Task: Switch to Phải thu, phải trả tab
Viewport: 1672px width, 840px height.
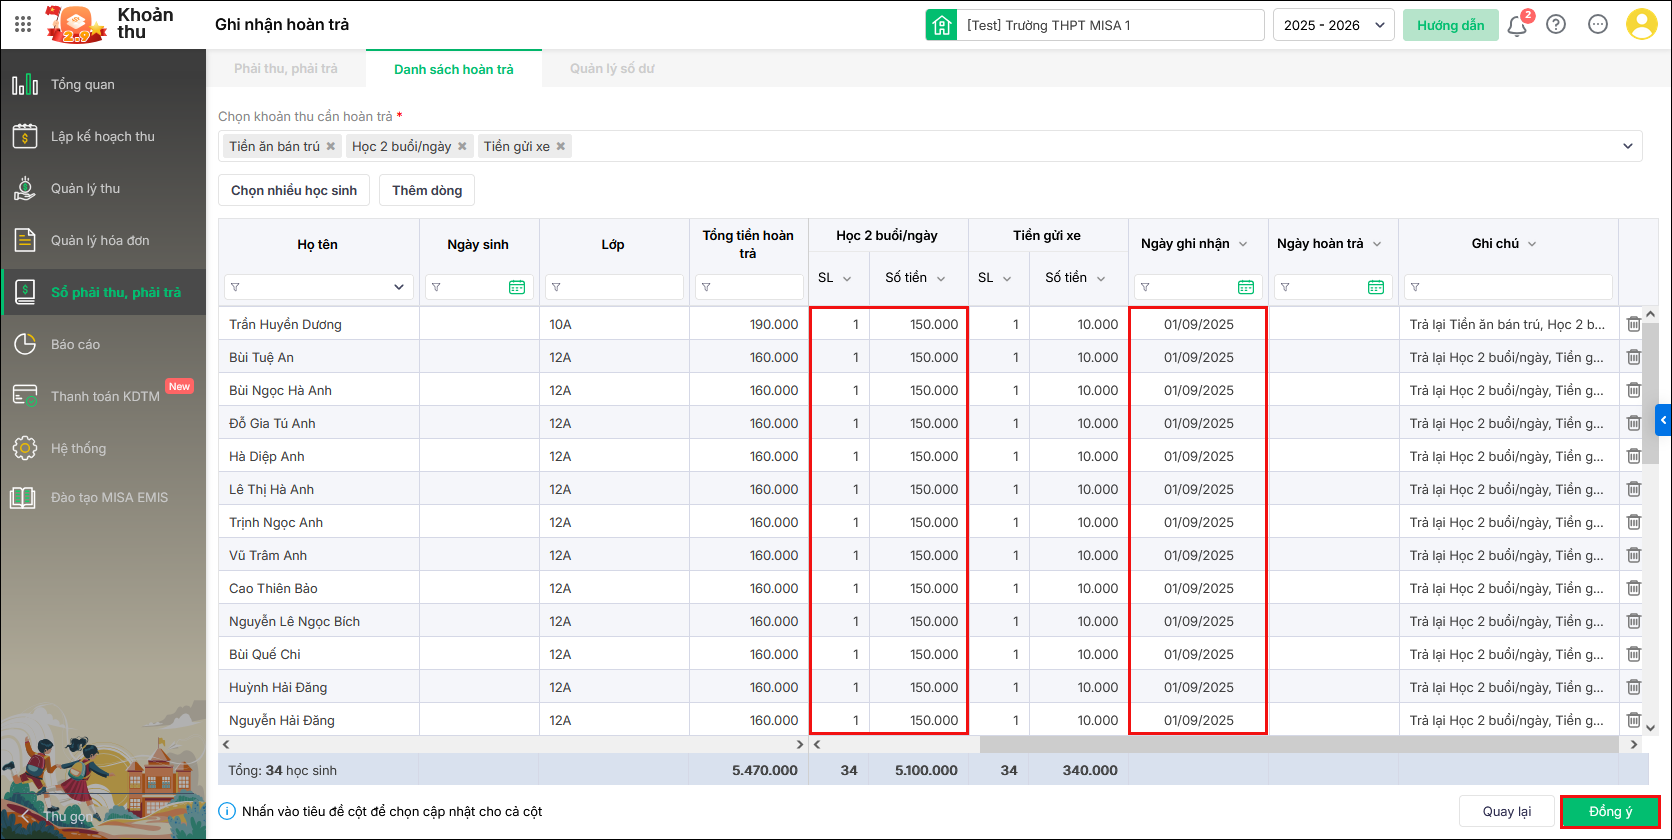Action: [286, 69]
